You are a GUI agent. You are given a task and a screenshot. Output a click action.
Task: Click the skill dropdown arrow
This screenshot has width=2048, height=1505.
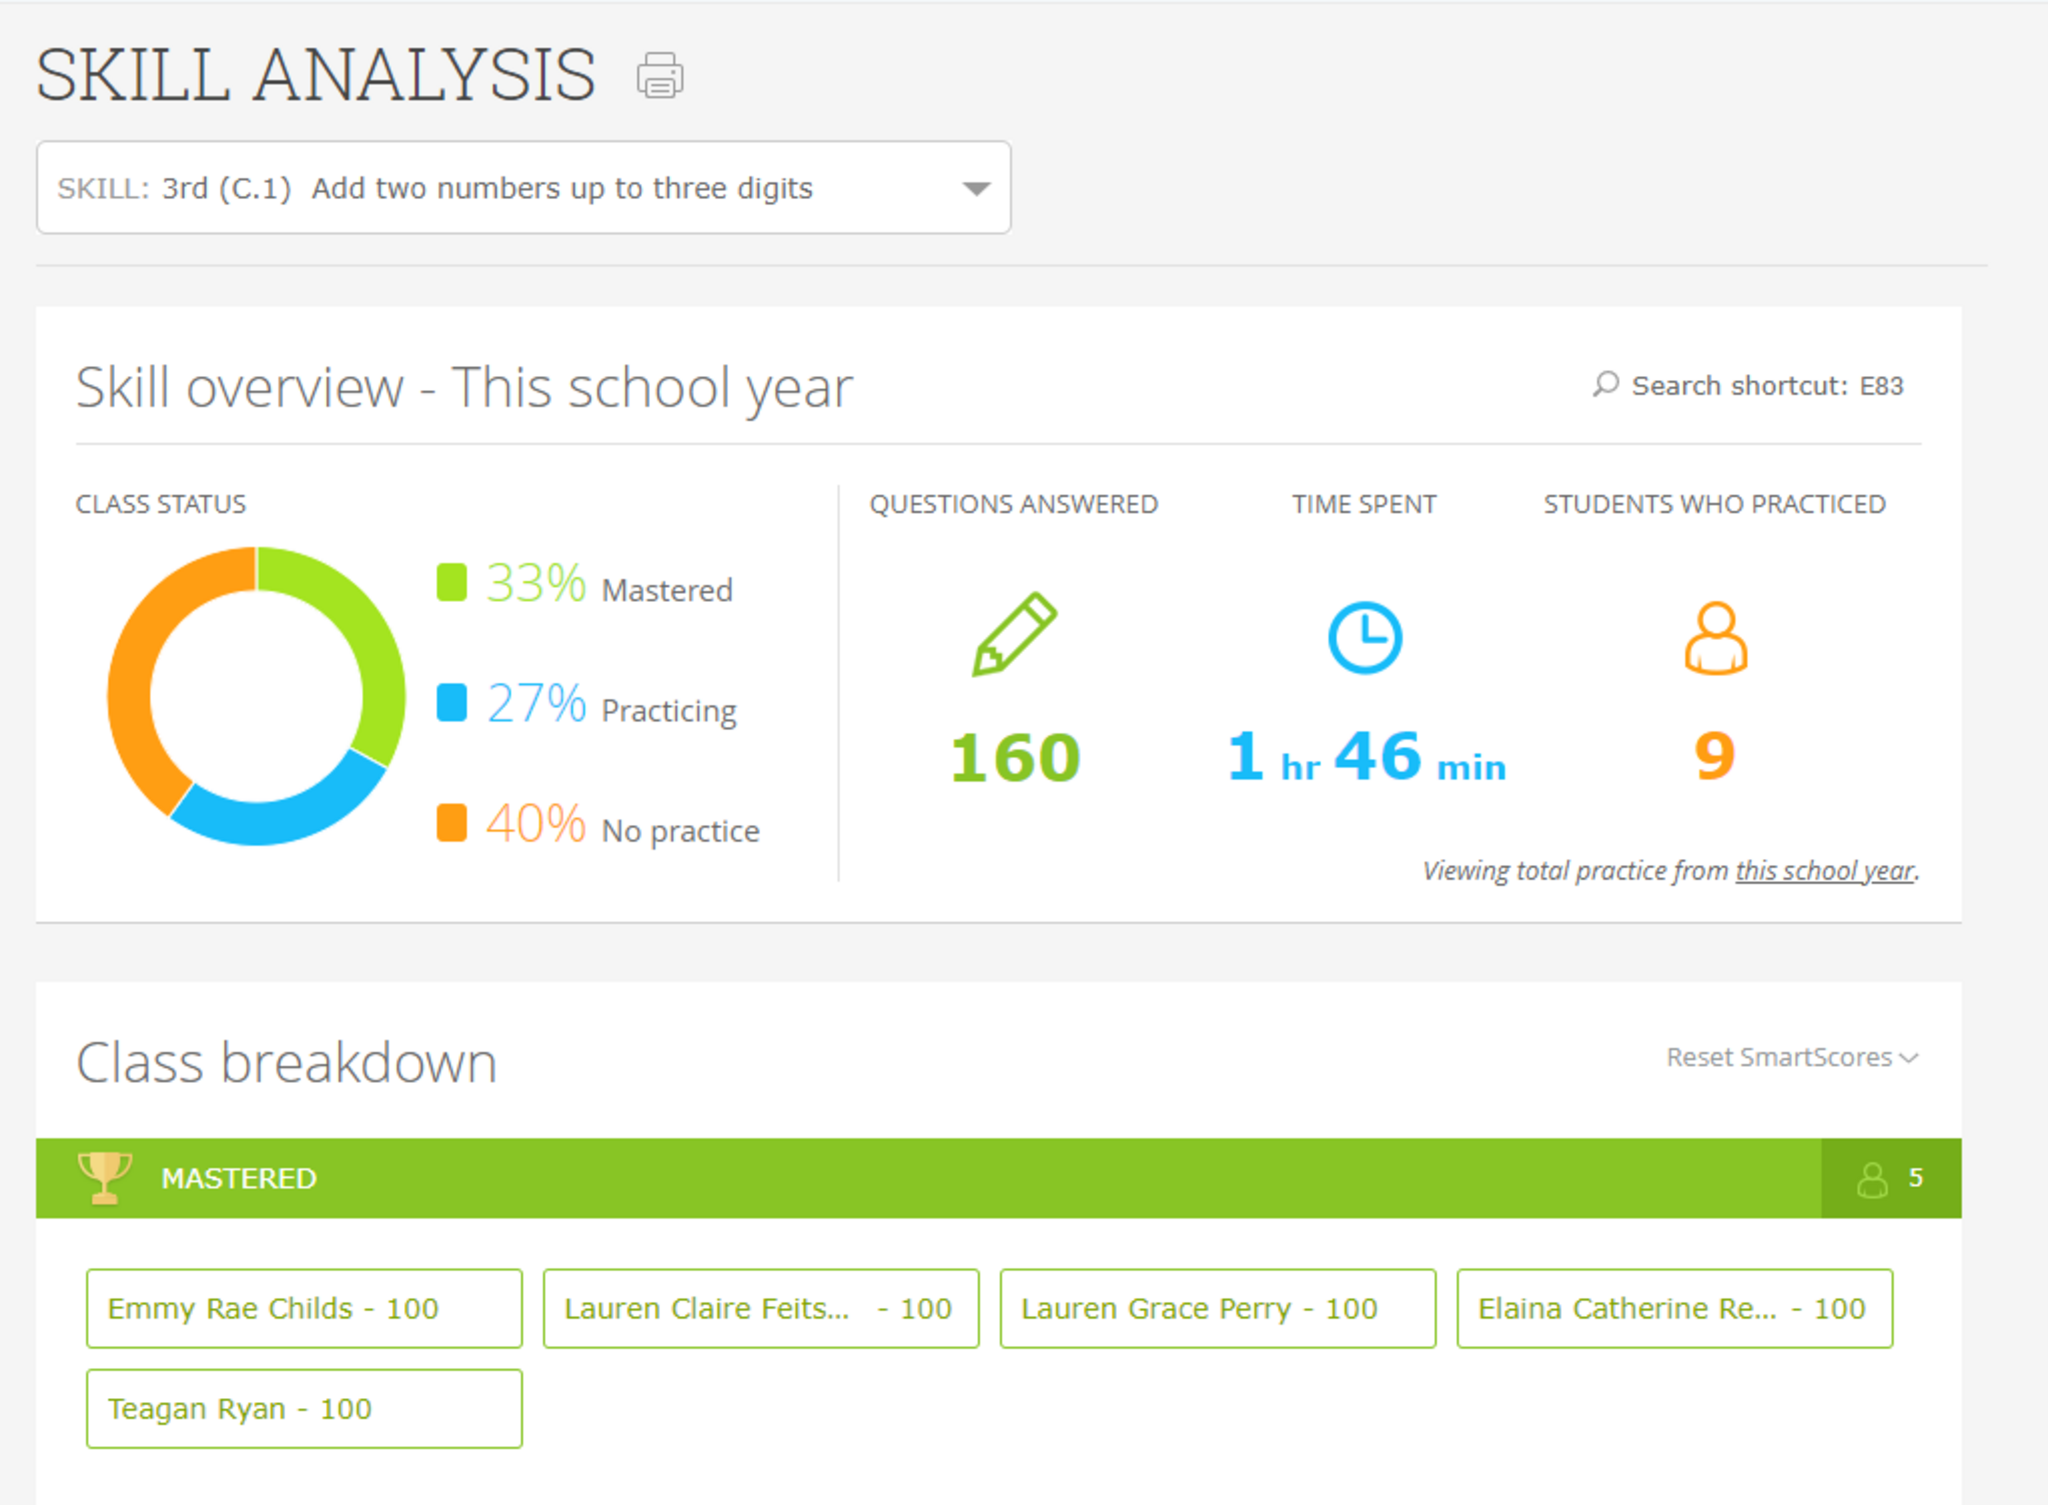[975, 188]
